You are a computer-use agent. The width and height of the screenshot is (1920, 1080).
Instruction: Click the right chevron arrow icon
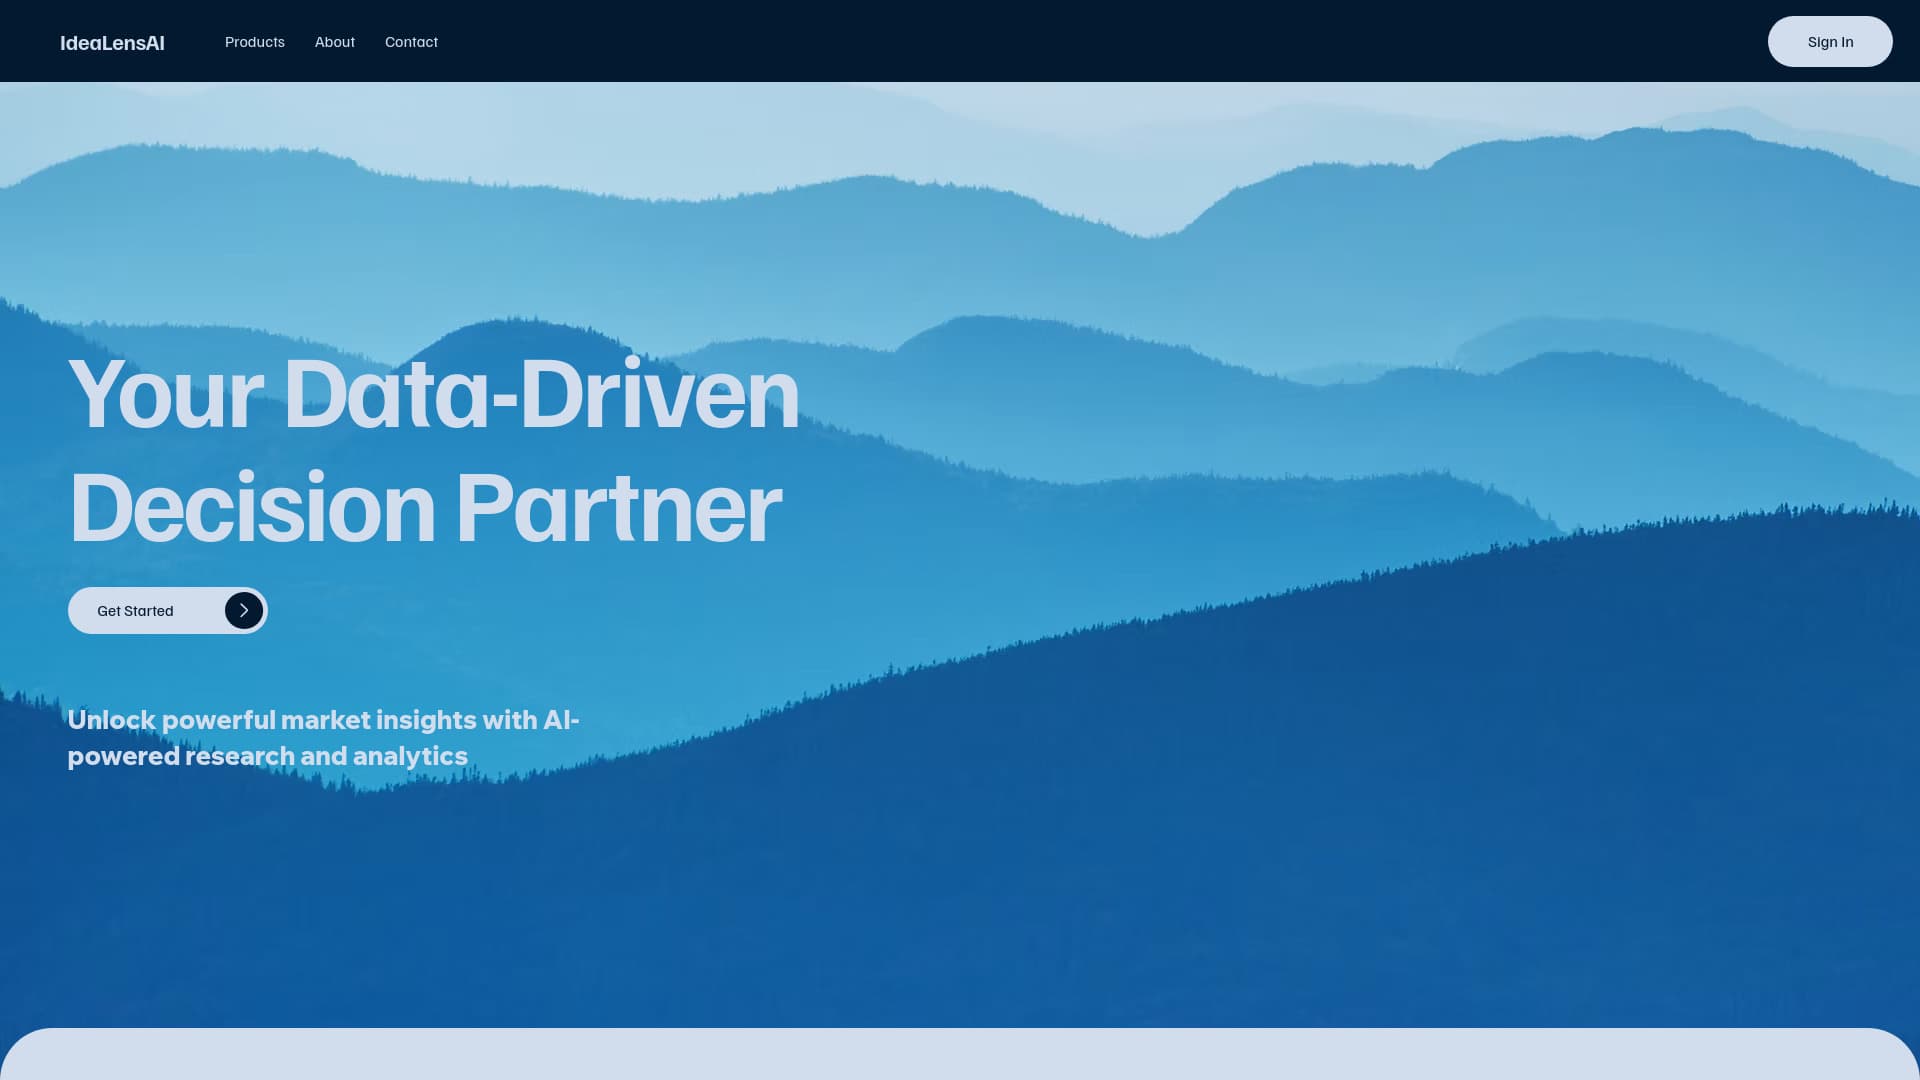[243, 610]
